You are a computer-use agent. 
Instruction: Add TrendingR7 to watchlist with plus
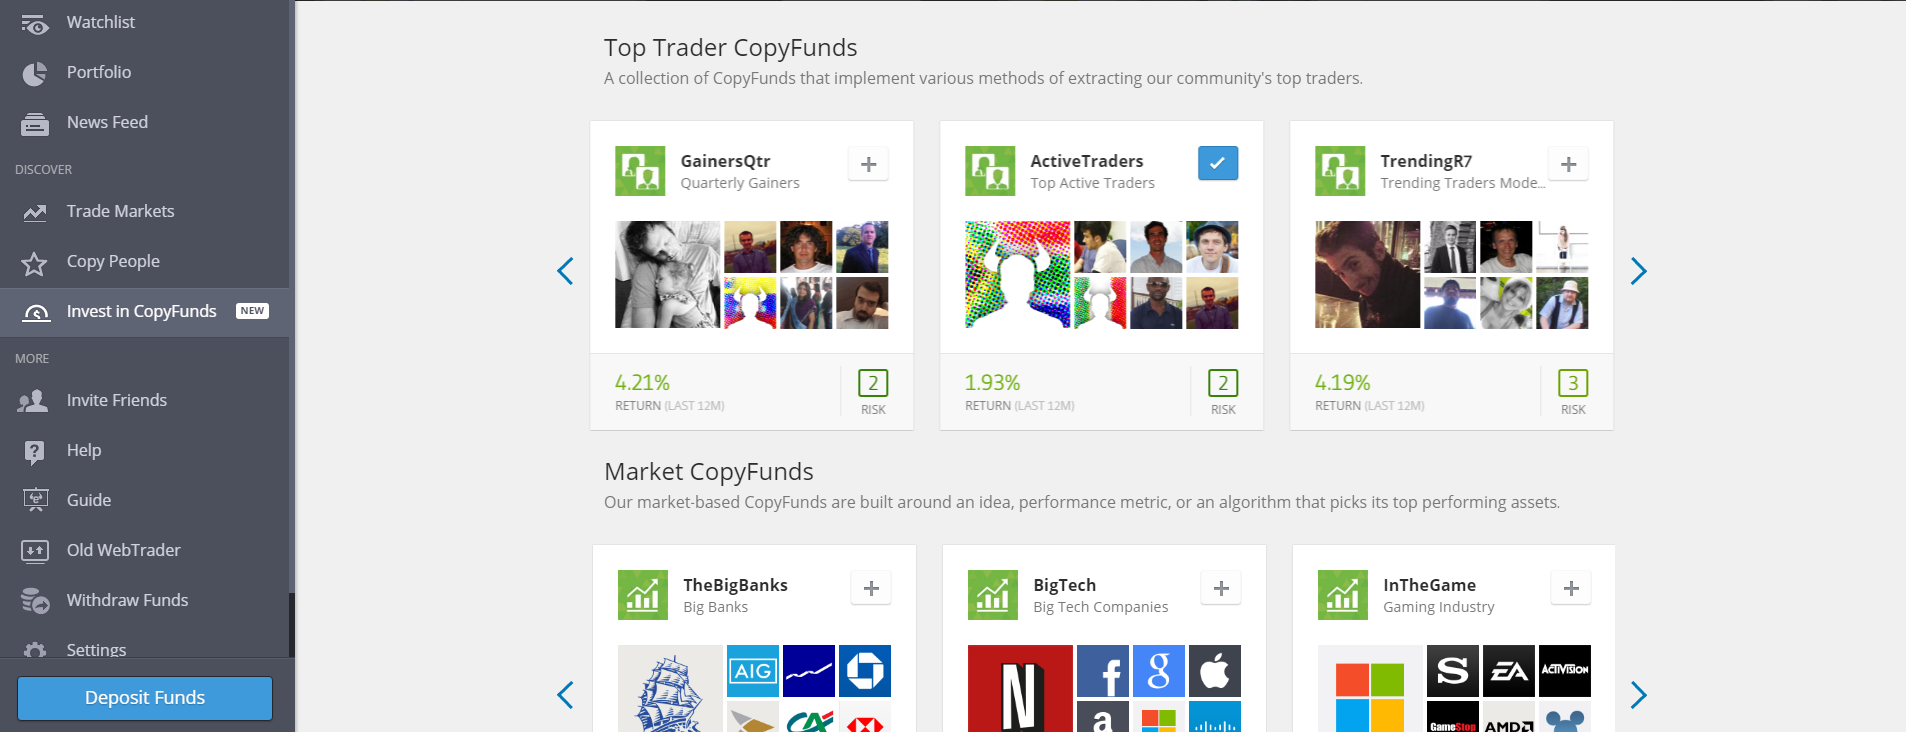click(x=1569, y=164)
